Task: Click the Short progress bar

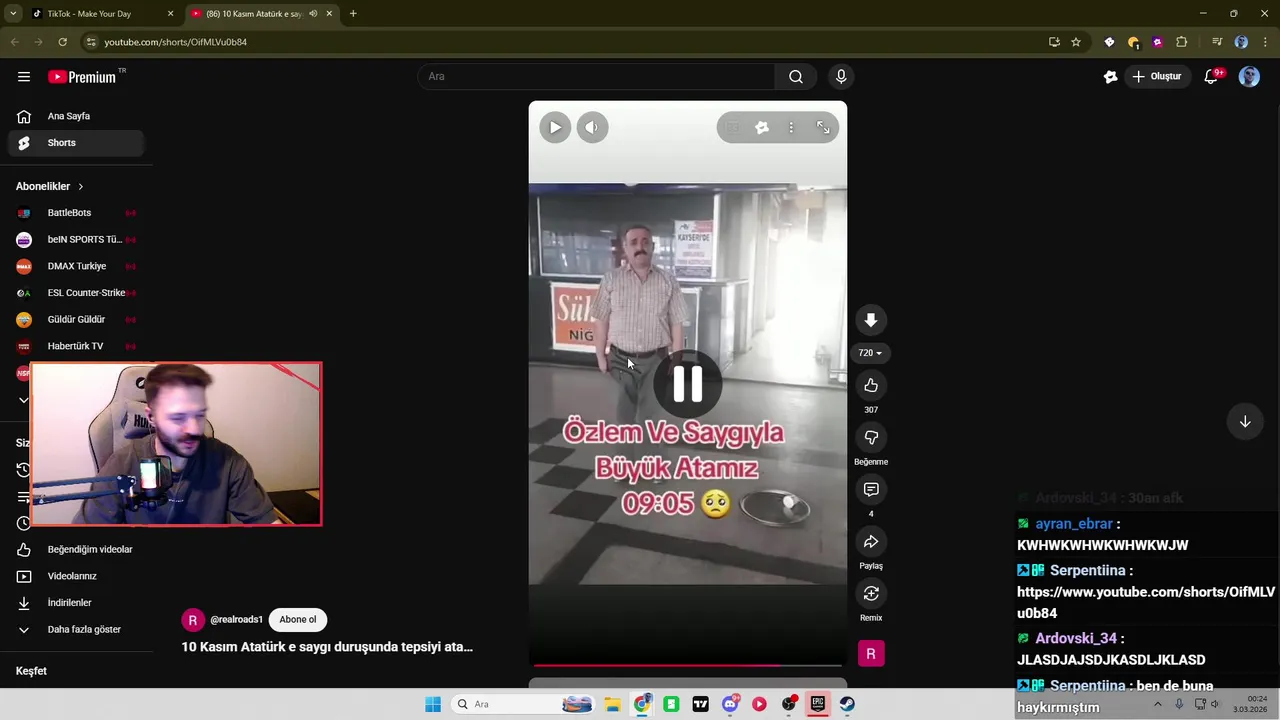Action: pos(688,664)
